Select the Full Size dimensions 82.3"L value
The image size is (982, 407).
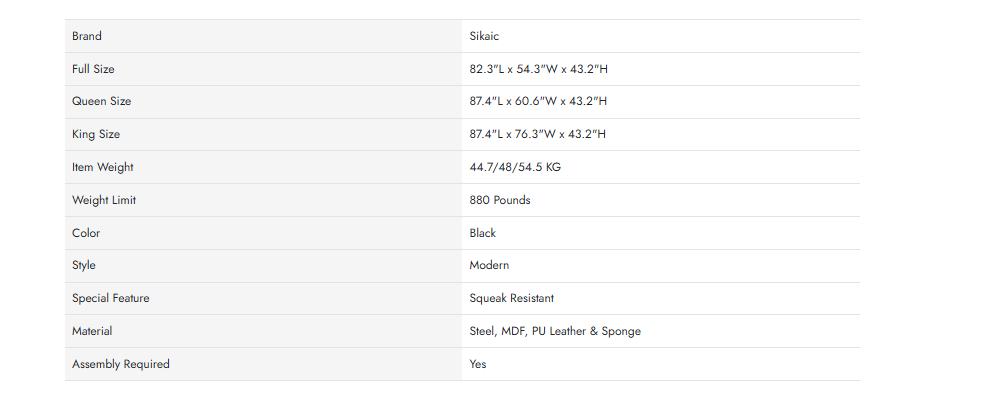538,69
